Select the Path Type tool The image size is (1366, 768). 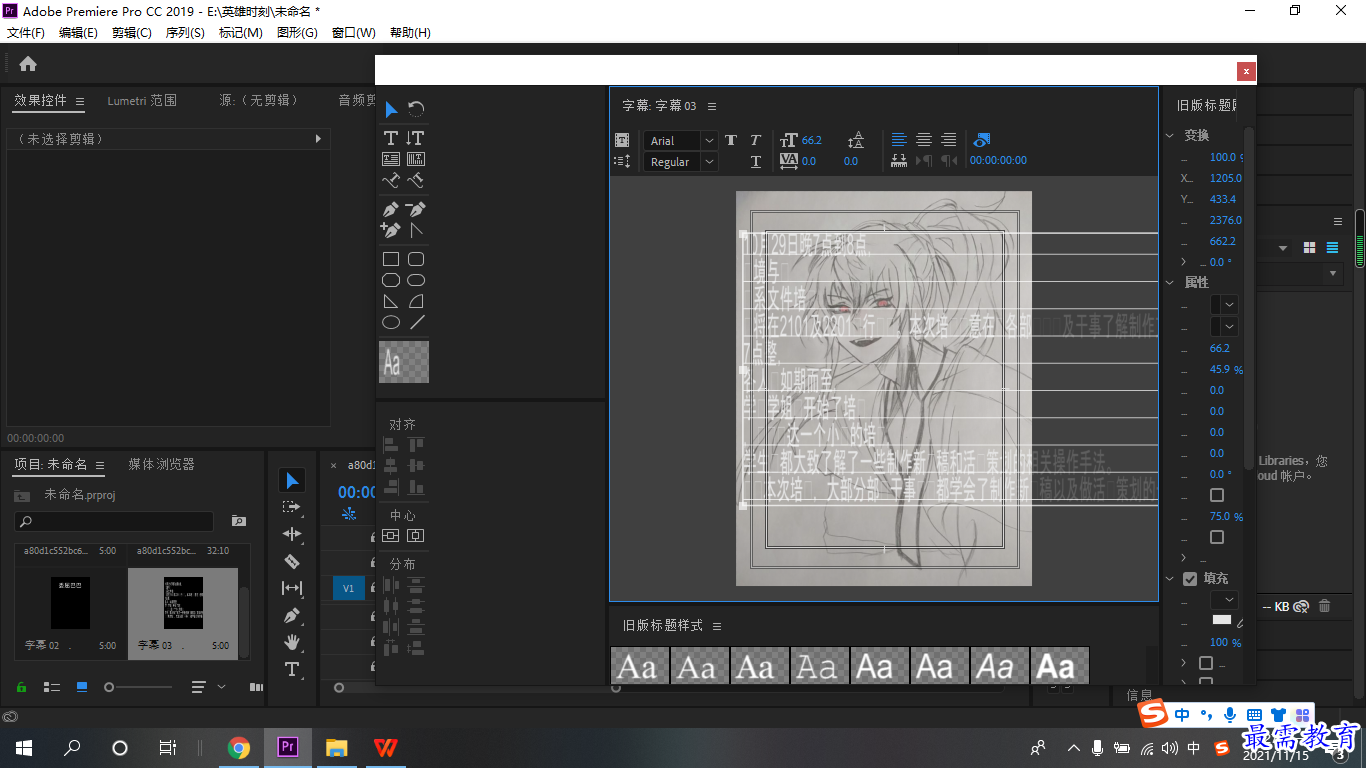pos(391,181)
